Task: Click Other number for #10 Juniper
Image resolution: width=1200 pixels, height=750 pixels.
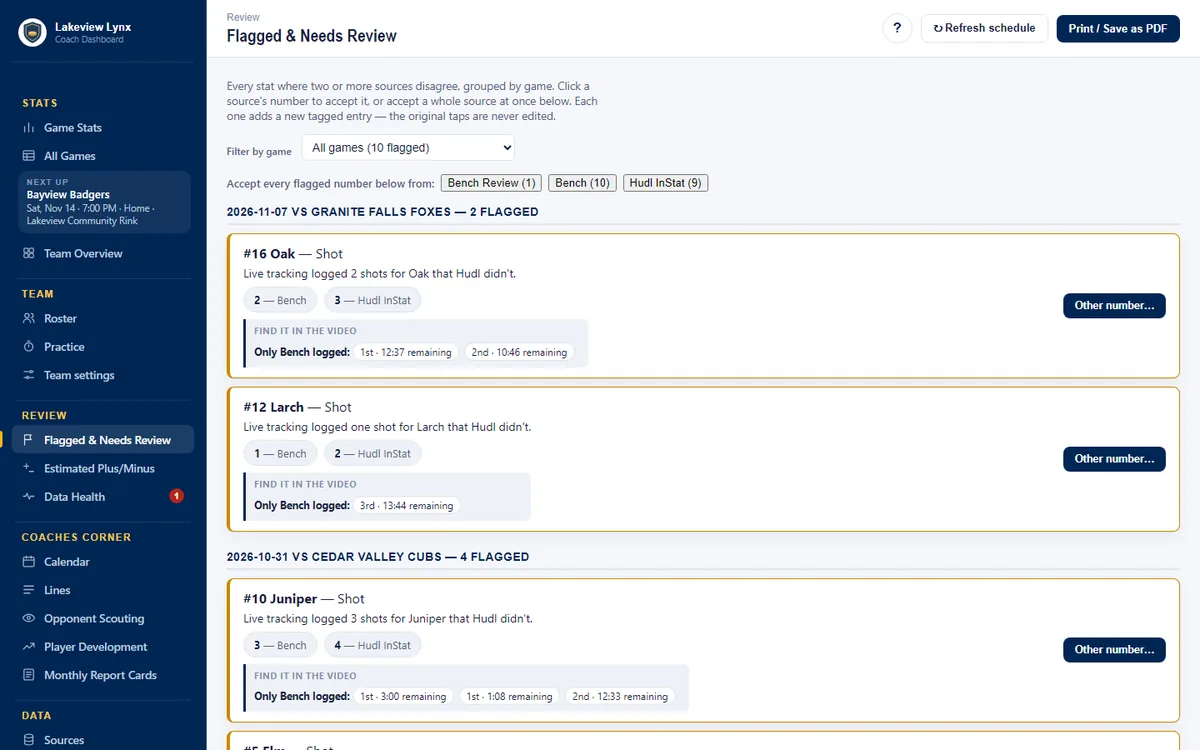Action: (x=1114, y=650)
